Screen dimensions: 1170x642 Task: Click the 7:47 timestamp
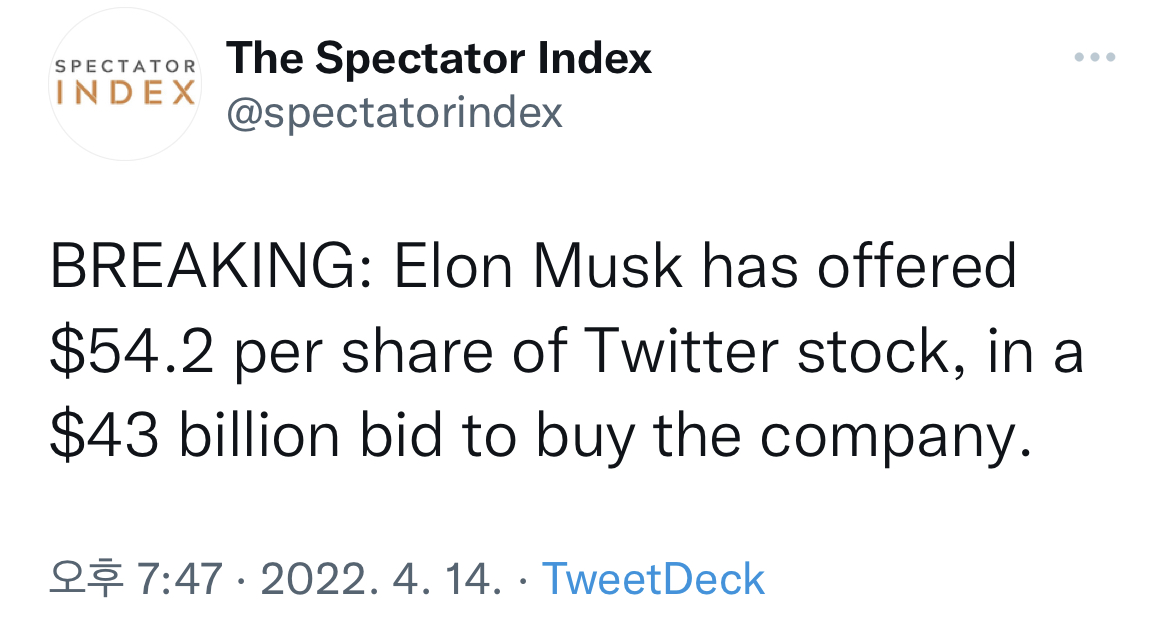(180, 579)
